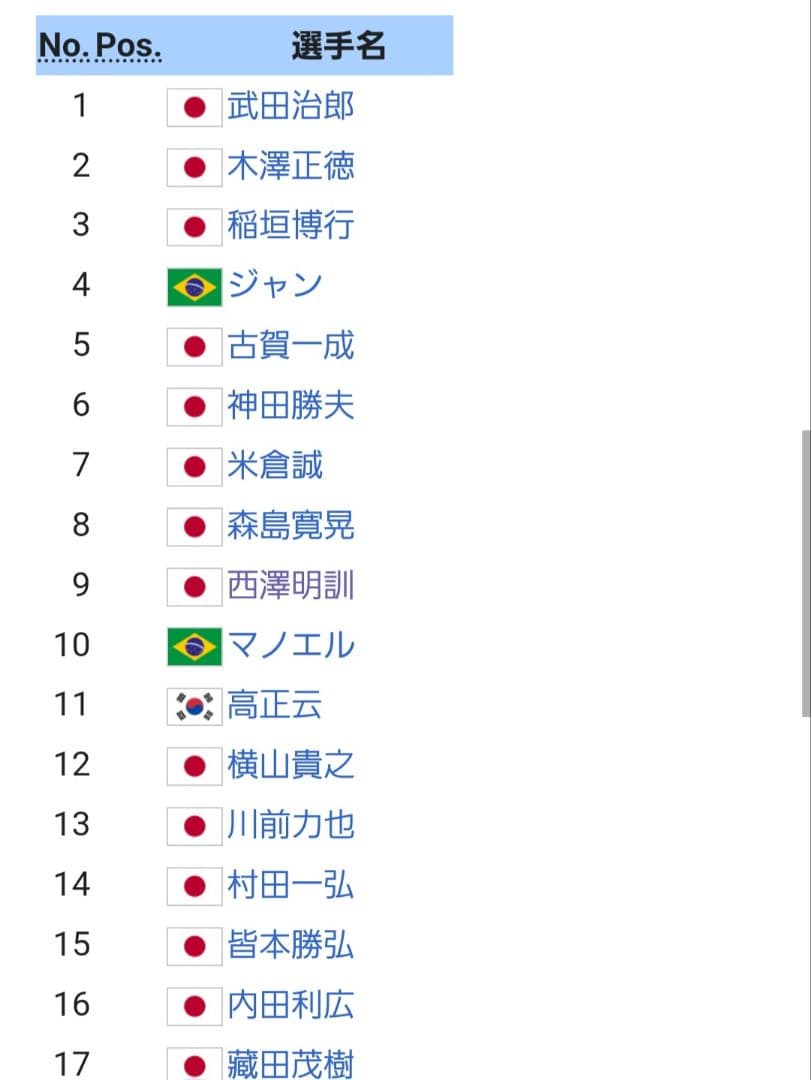The image size is (811, 1080).
Task: Open player link 稲垣博行
Action: (291, 226)
